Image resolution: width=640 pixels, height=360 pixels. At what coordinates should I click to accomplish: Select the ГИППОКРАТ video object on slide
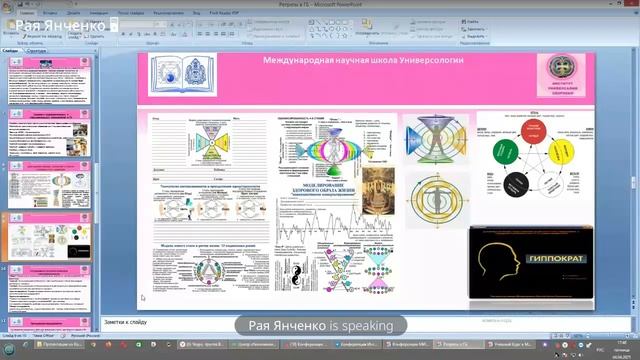531,262
